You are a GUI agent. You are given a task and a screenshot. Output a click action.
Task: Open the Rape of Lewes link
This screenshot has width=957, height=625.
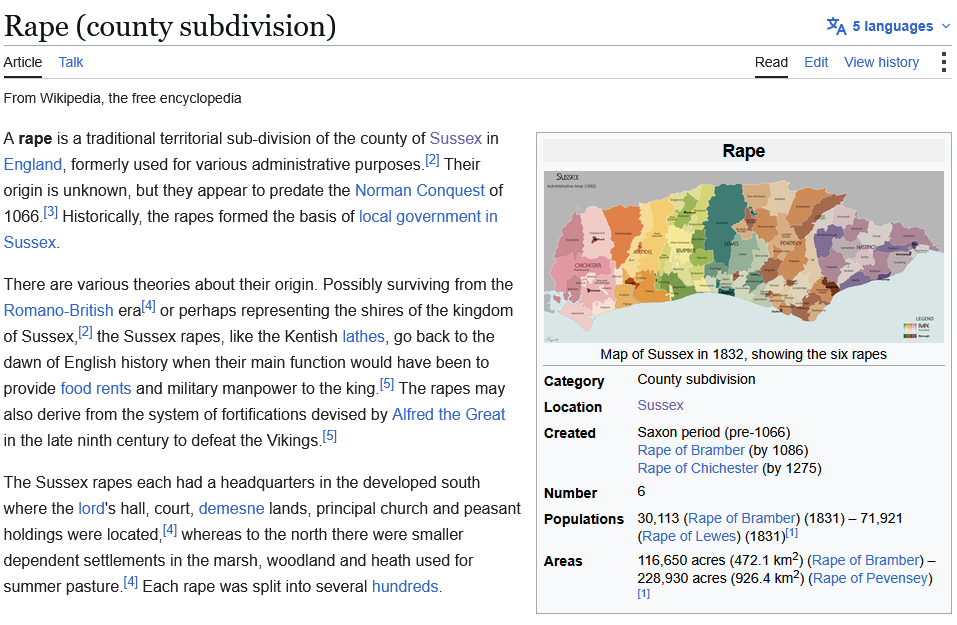[x=689, y=536]
